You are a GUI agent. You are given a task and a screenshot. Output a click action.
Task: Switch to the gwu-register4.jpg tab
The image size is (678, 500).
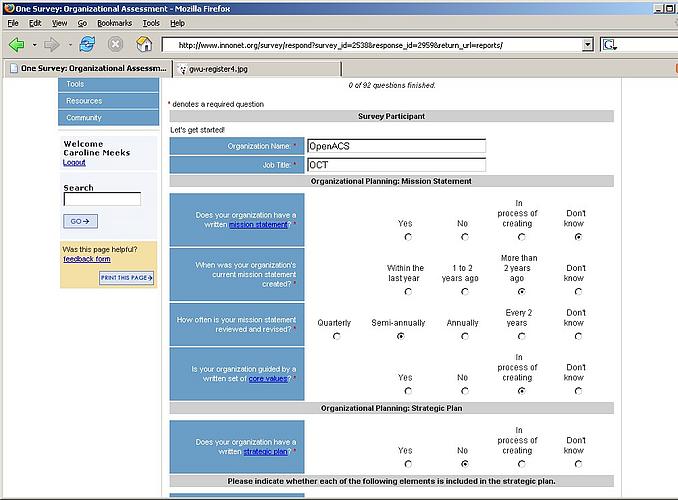click(x=217, y=69)
